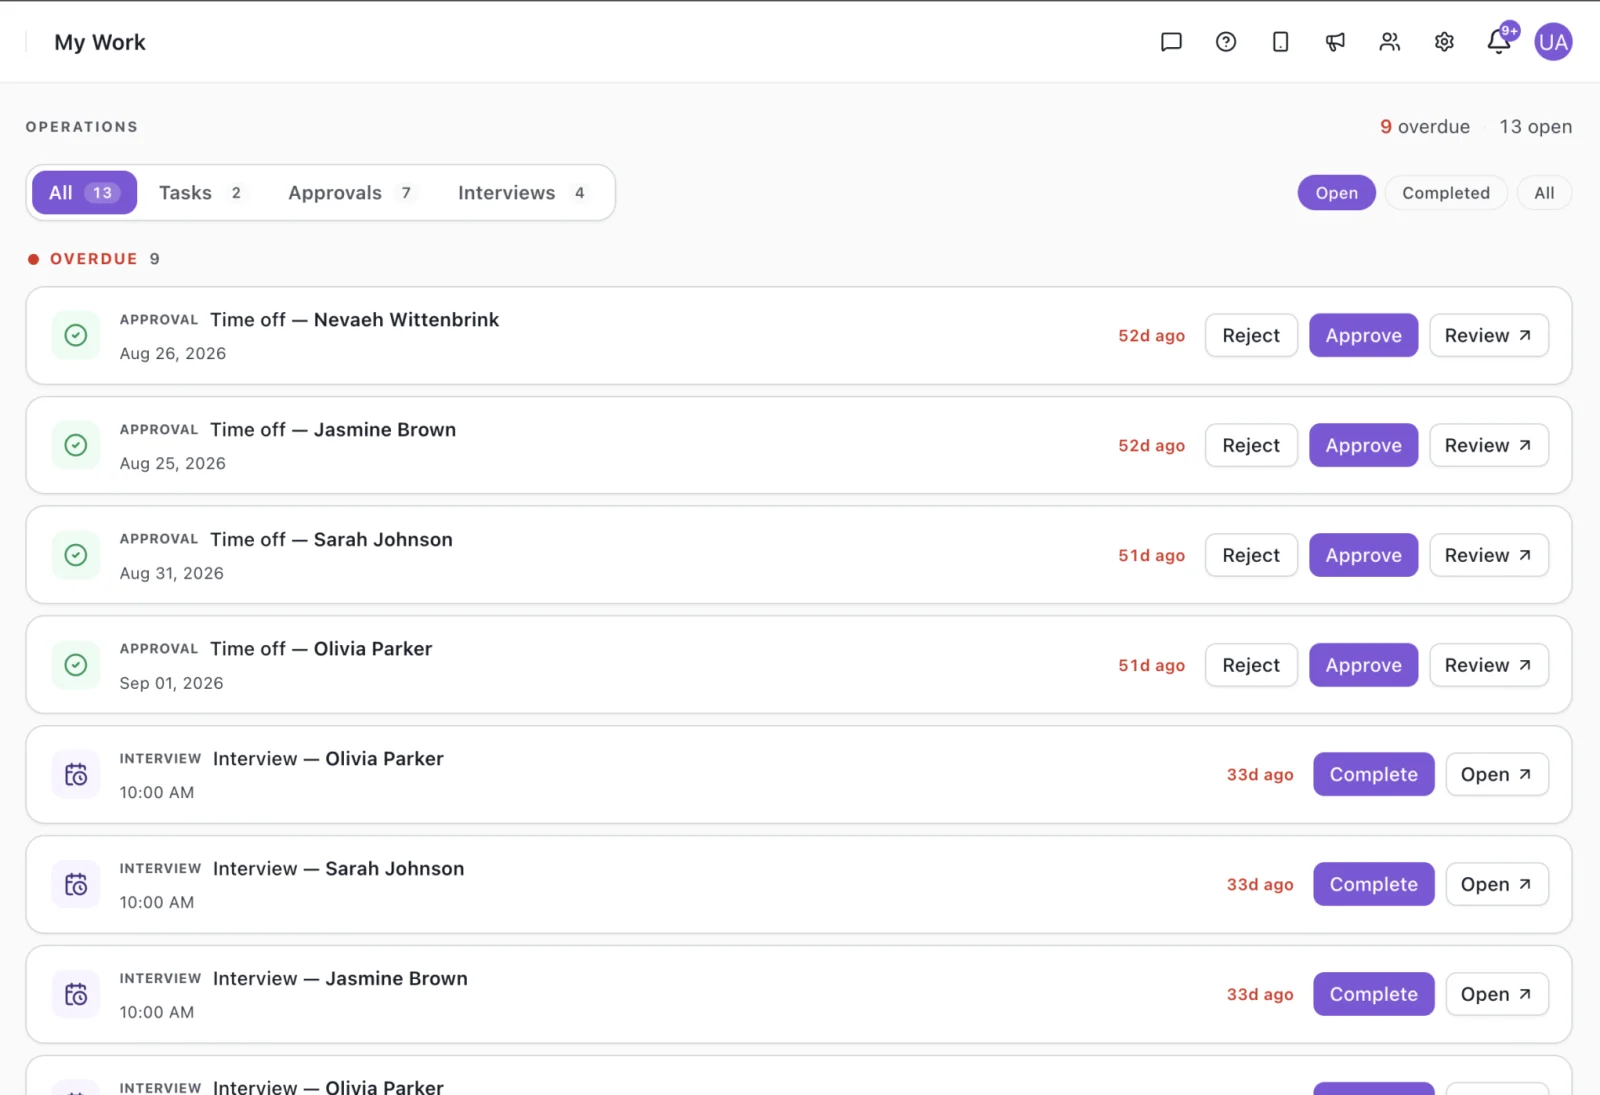This screenshot has height=1095, width=1600.
Task: Click approval check icon for Olivia Parker time off
Action: click(76, 665)
